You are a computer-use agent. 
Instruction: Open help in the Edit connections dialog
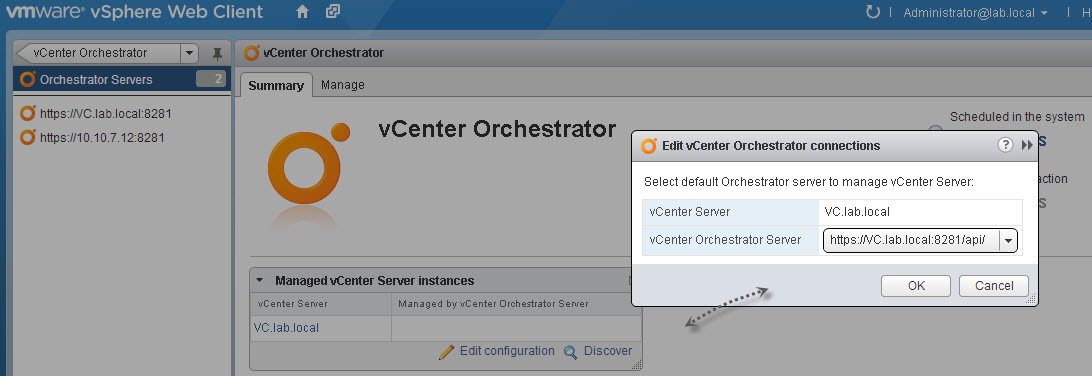click(x=1005, y=145)
